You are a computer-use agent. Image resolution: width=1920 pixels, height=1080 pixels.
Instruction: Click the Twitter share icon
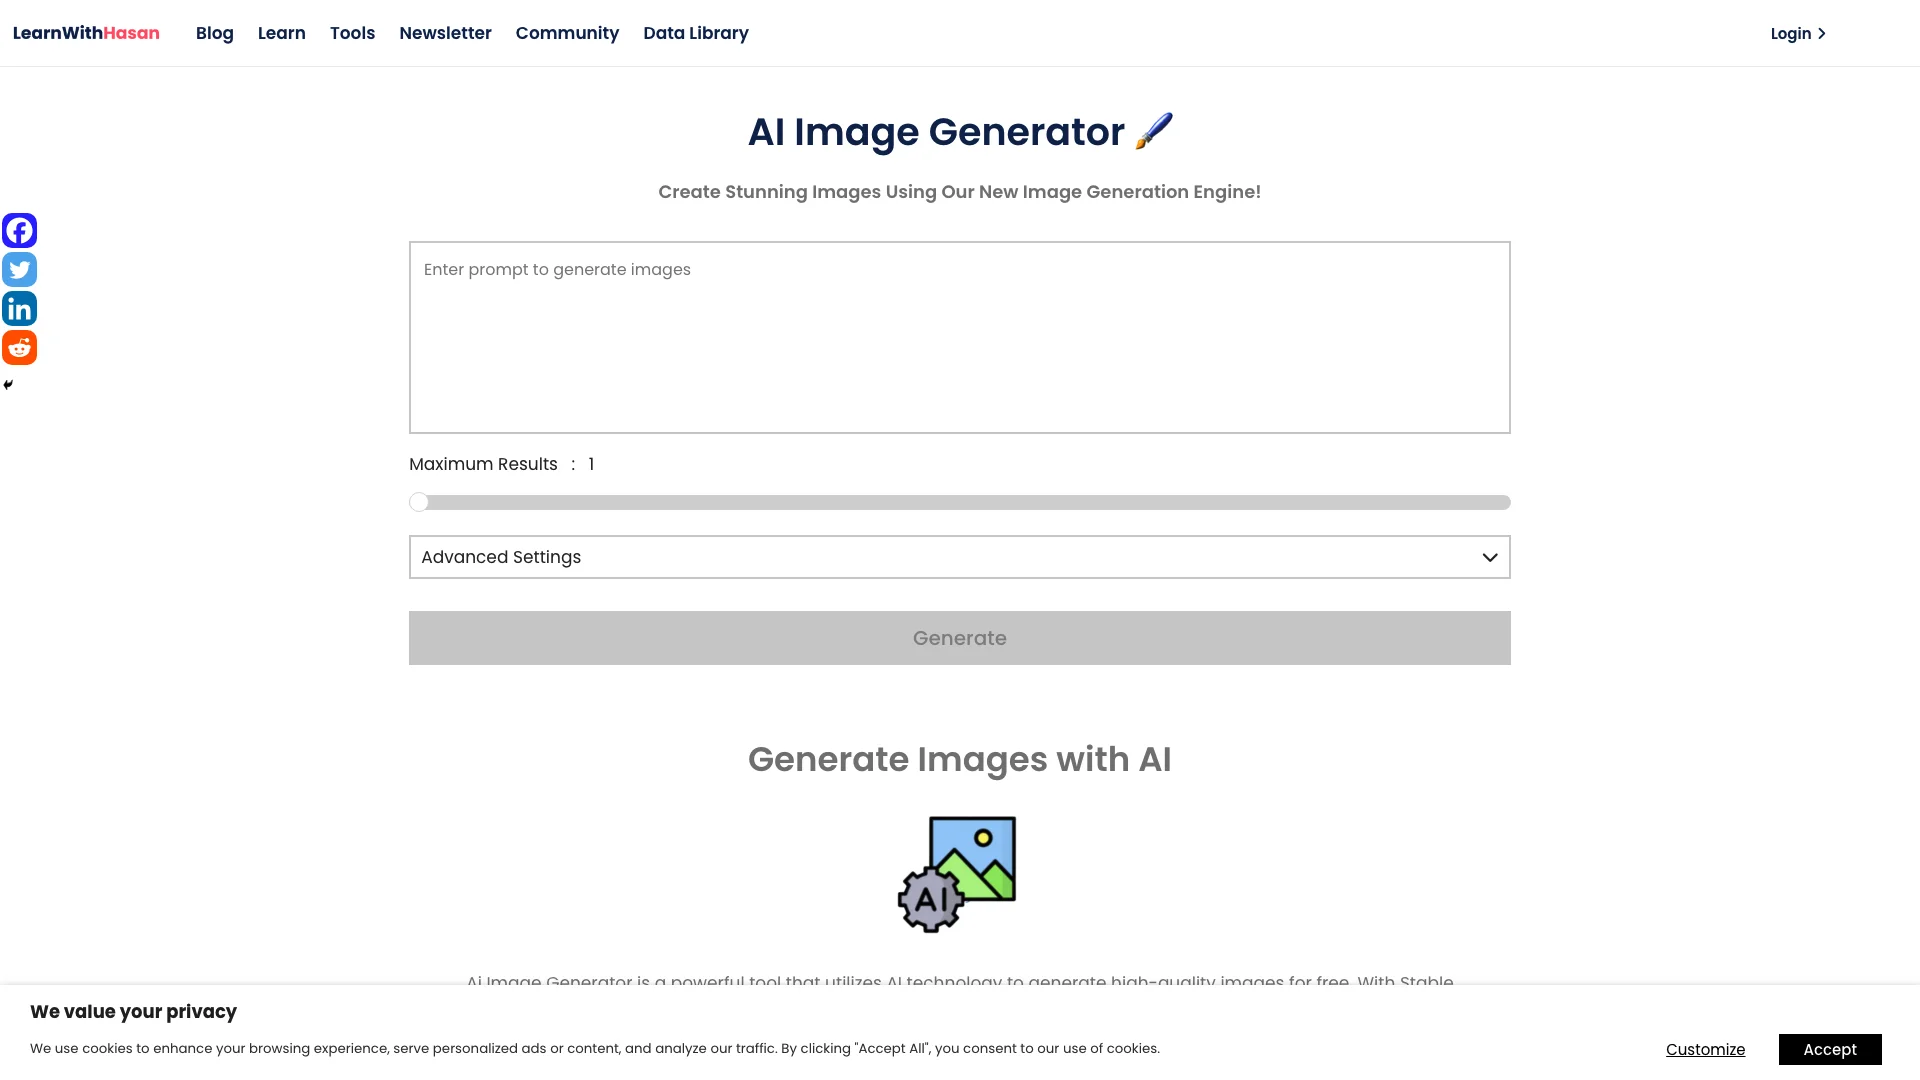18,269
